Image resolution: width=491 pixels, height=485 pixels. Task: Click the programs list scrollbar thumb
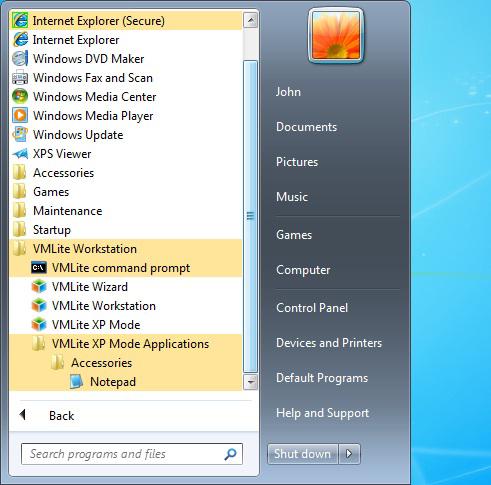click(250, 216)
